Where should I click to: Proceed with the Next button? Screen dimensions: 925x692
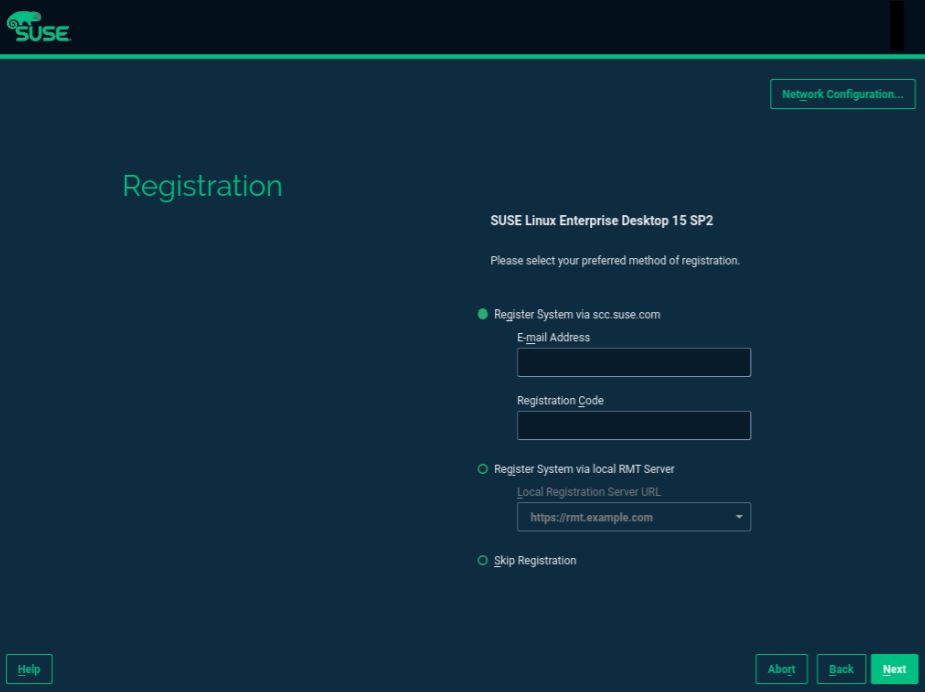click(894, 669)
